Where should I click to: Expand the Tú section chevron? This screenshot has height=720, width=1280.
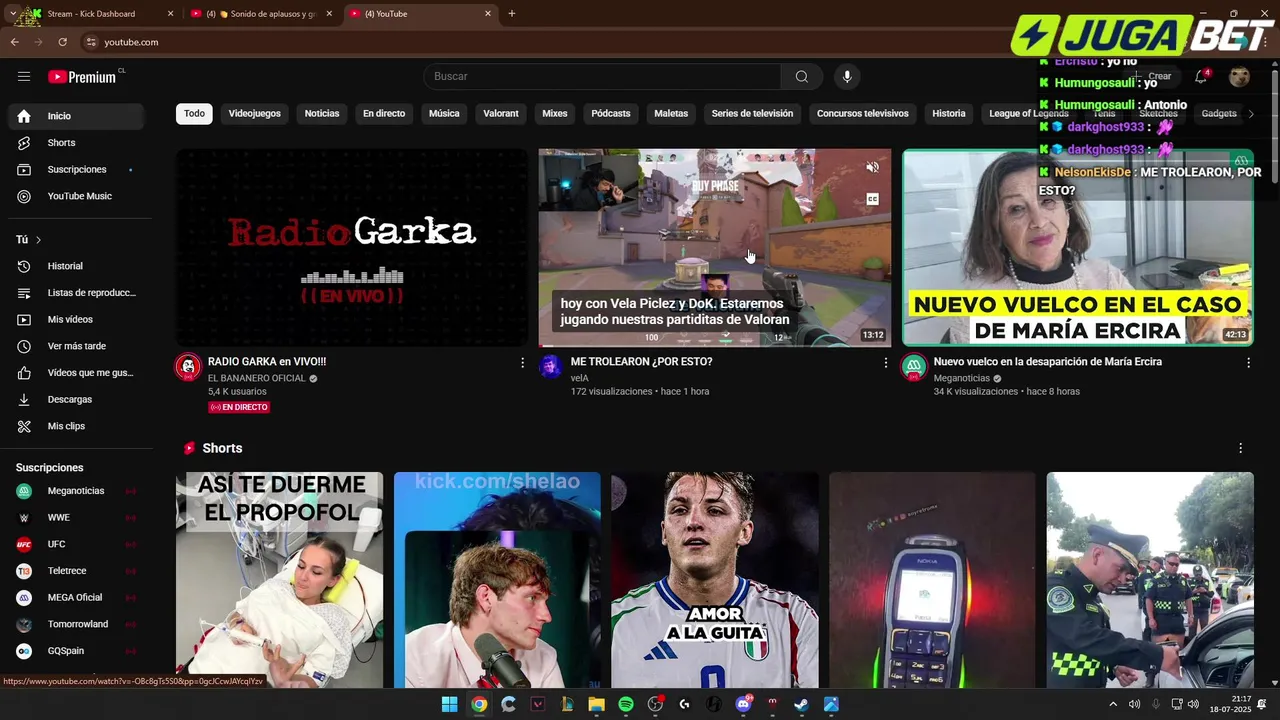[38, 240]
